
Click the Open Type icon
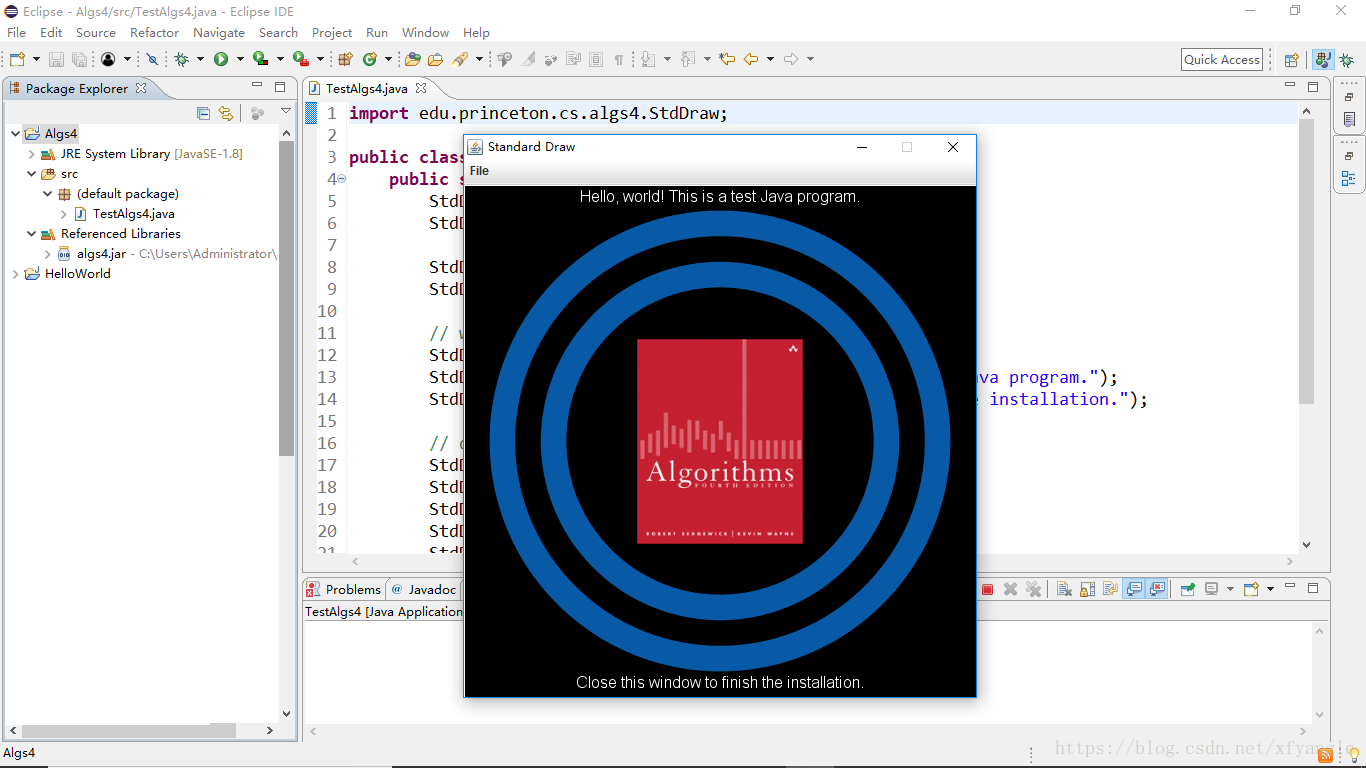[412, 59]
